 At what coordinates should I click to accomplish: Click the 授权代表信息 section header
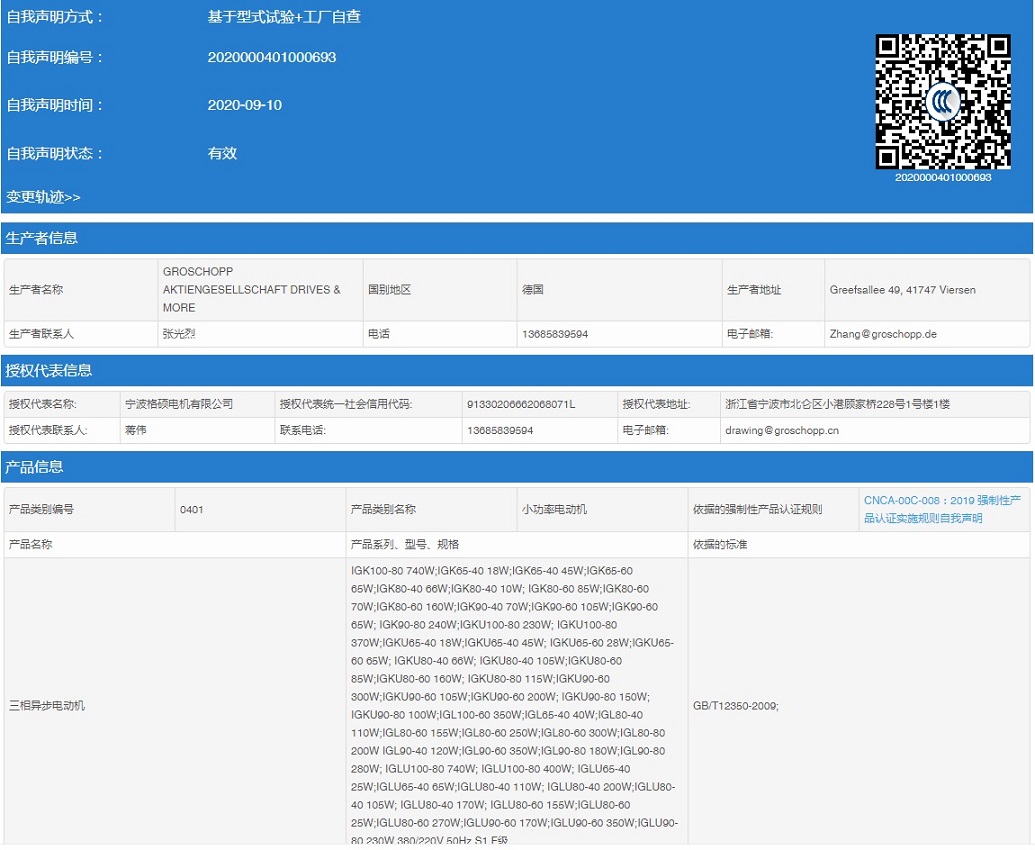click(x=517, y=370)
